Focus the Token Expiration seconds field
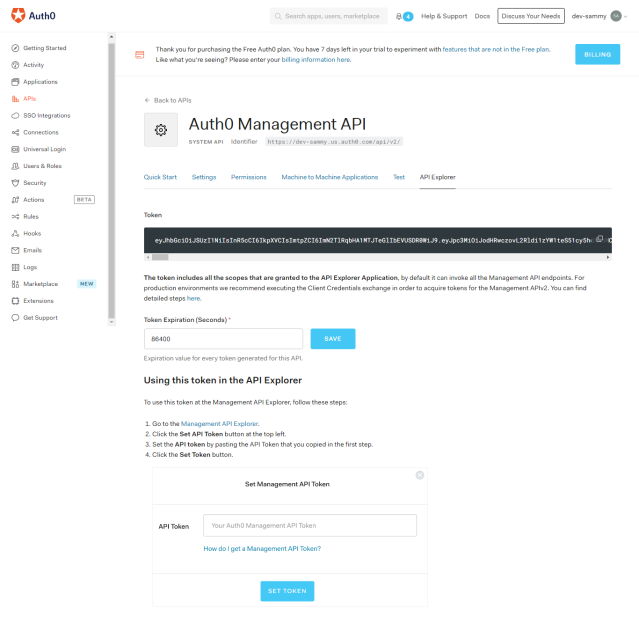 [x=223, y=339]
